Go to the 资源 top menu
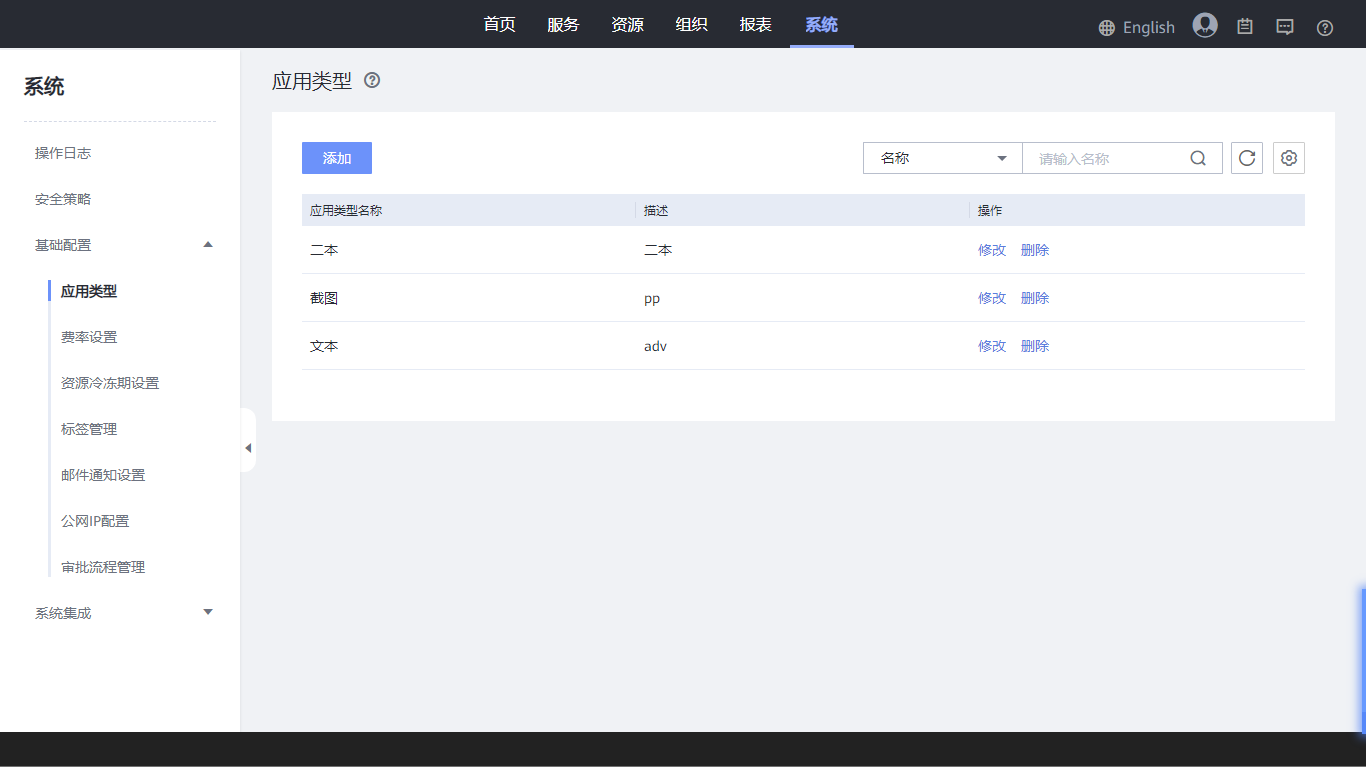 tap(627, 25)
